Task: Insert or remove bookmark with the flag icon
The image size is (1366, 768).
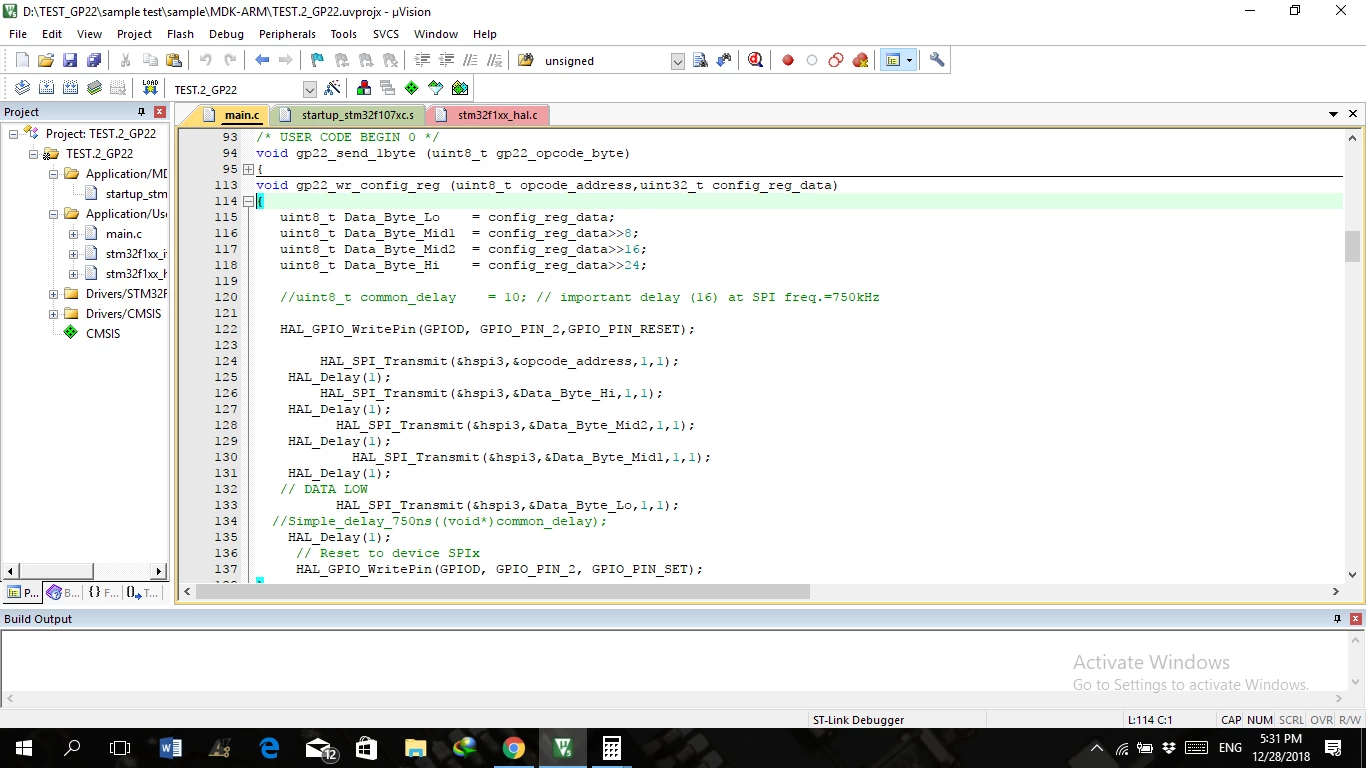Action: [x=317, y=60]
